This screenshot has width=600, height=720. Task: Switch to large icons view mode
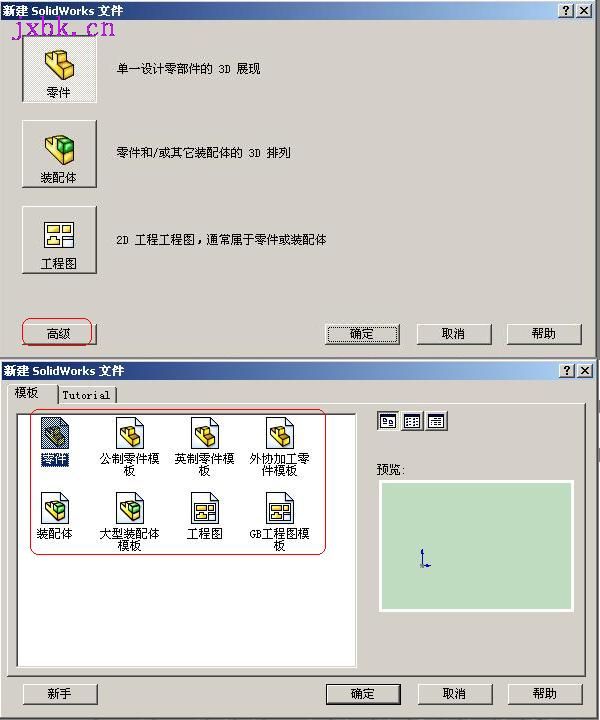(x=388, y=421)
